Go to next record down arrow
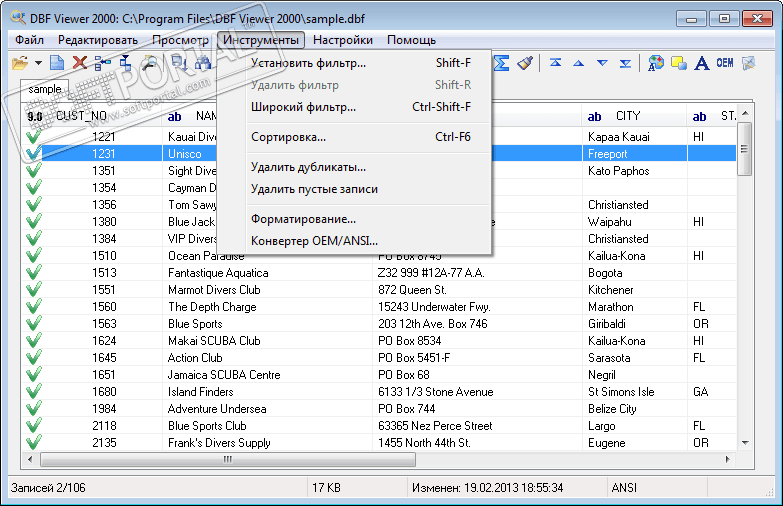 602,63
